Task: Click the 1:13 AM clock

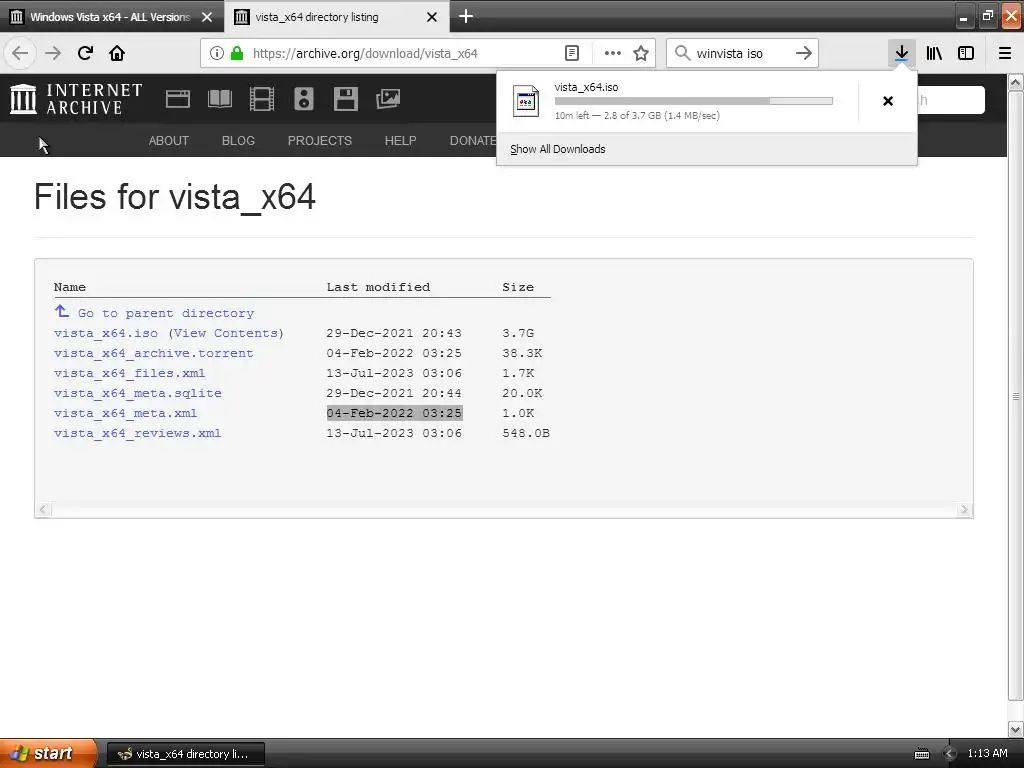Action: pyautogui.click(x=987, y=754)
